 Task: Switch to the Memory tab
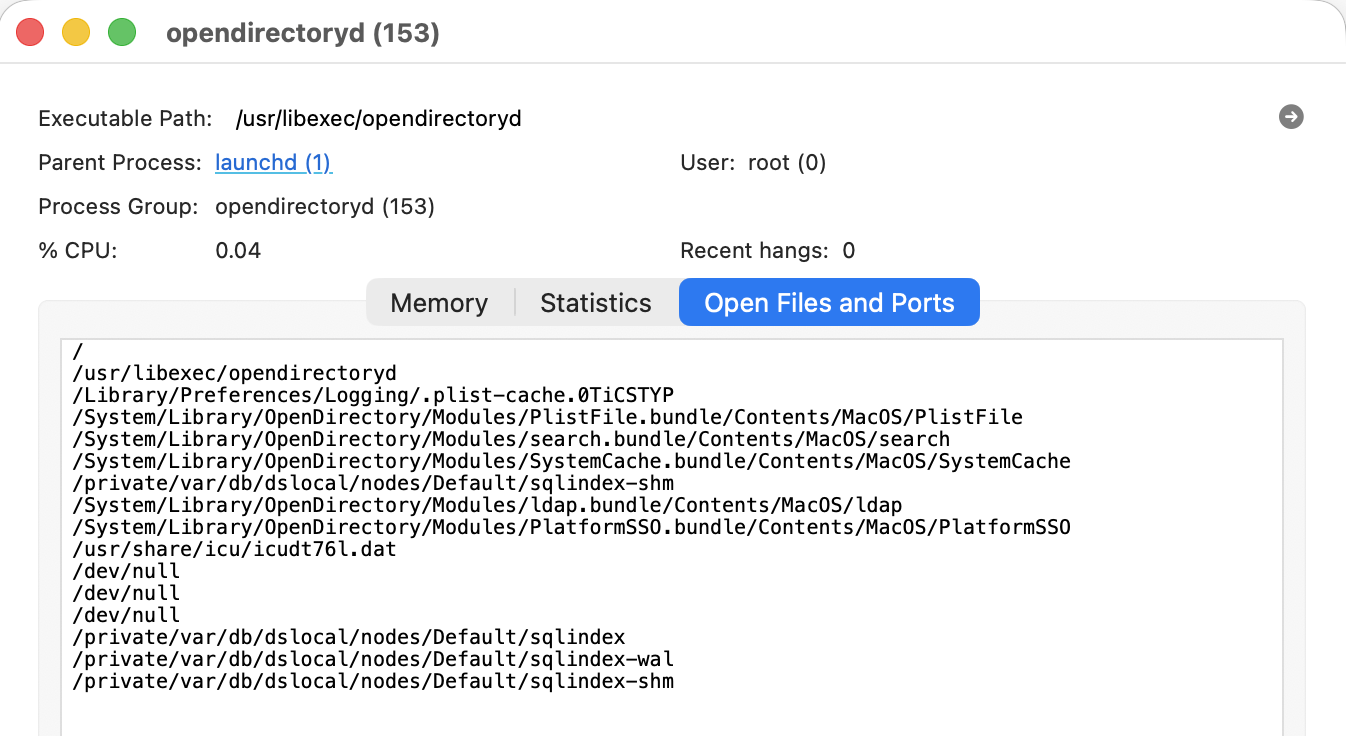pyautogui.click(x=439, y=303)
